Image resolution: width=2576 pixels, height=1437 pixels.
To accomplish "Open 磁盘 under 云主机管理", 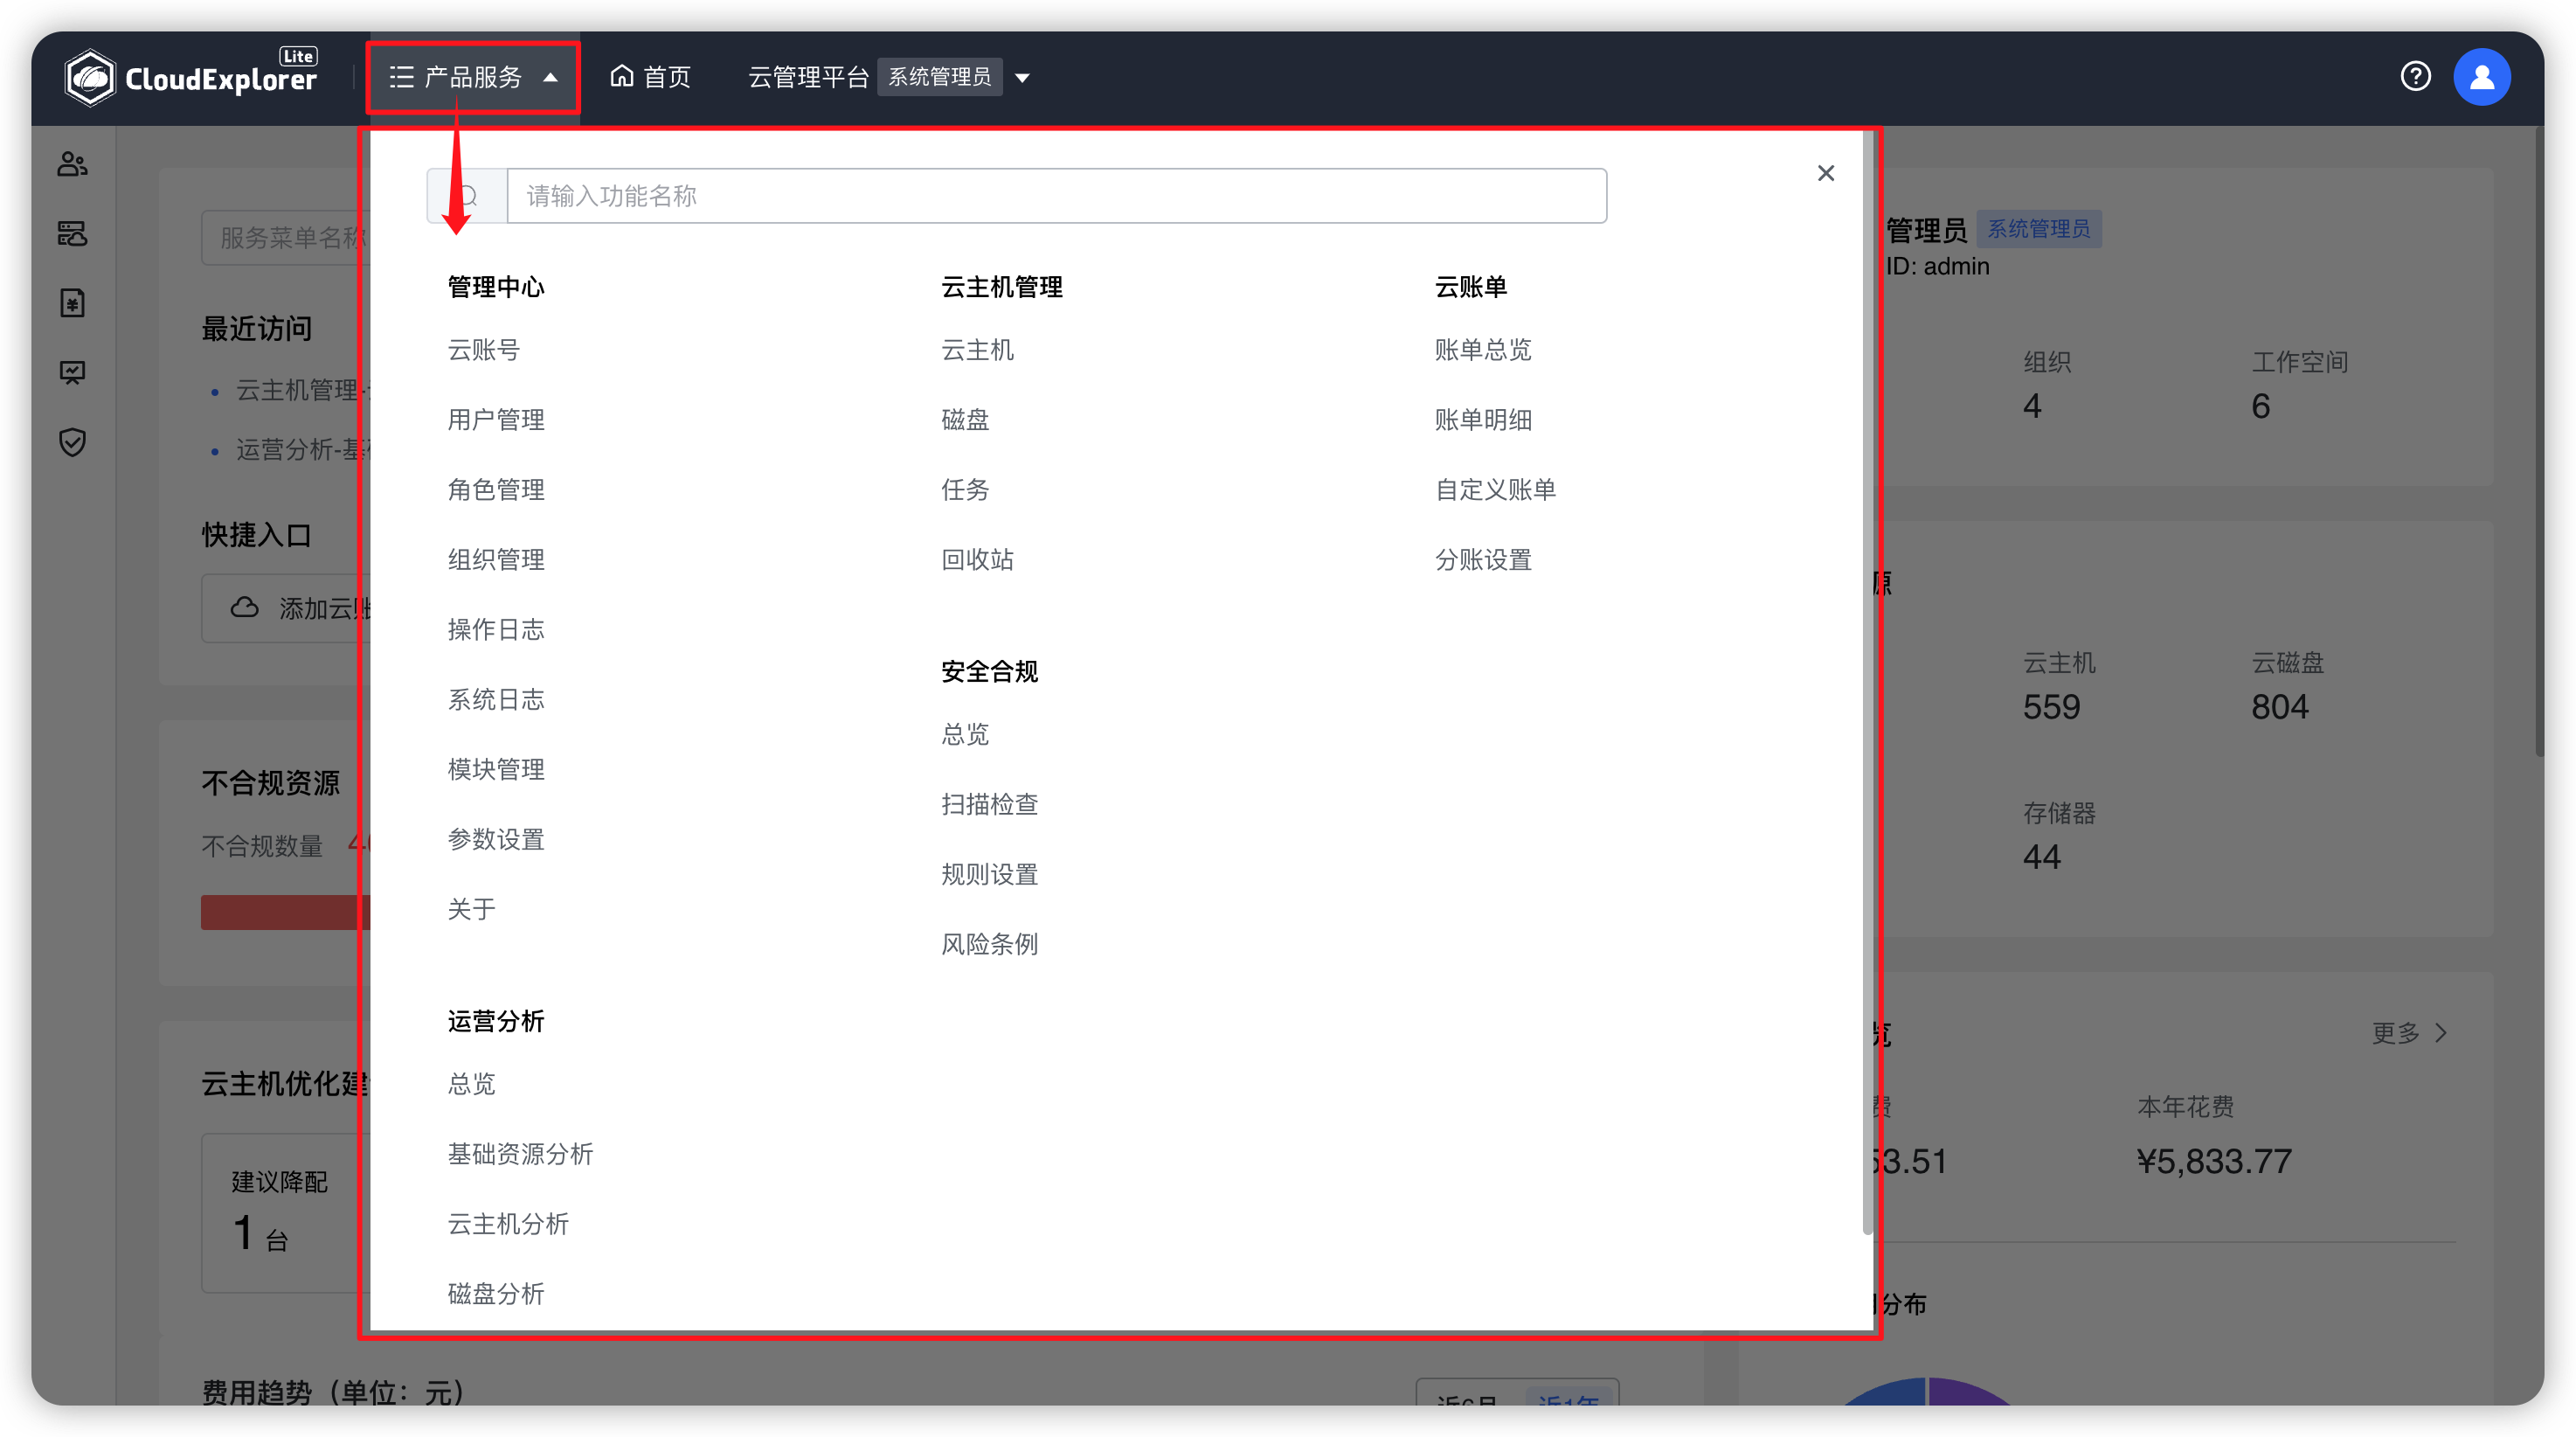I will (x=965, y=420).
